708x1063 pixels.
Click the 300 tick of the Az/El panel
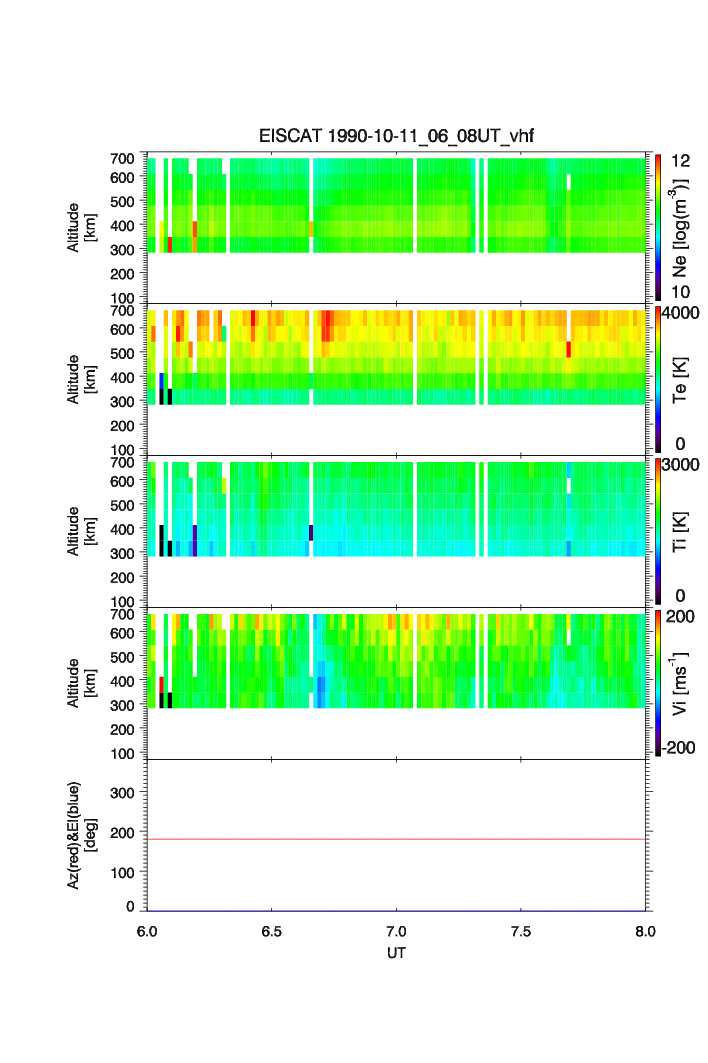pos(123,793)
